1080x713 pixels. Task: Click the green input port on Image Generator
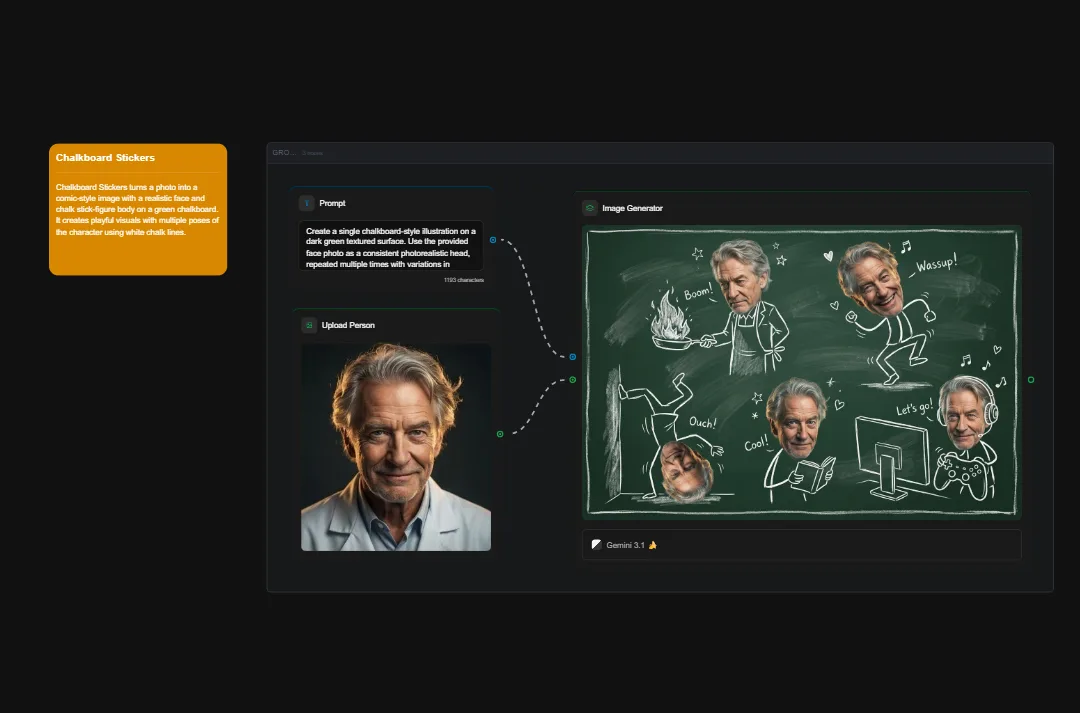coord(572,379)
